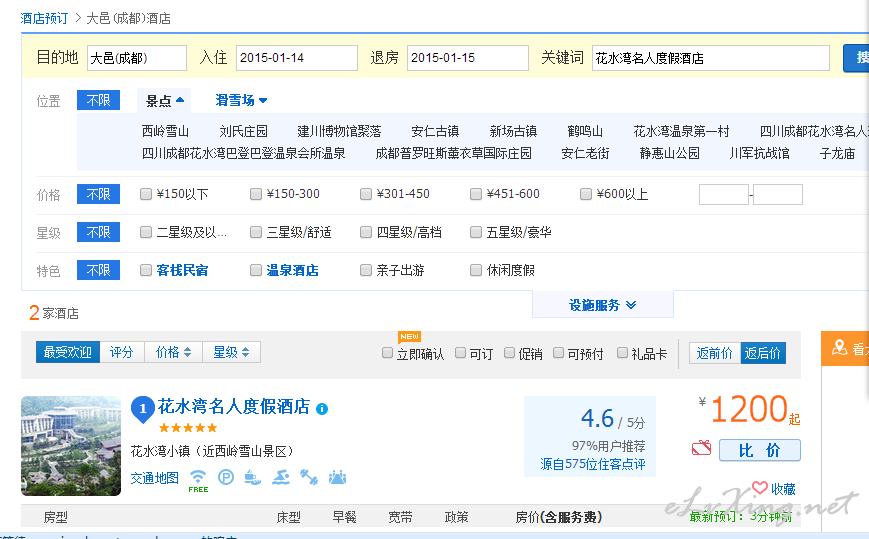This screenshot has width=869, height=539.
Task: Open the 花水湾名人度假酒店 hotel link
Action: (234, 407)
